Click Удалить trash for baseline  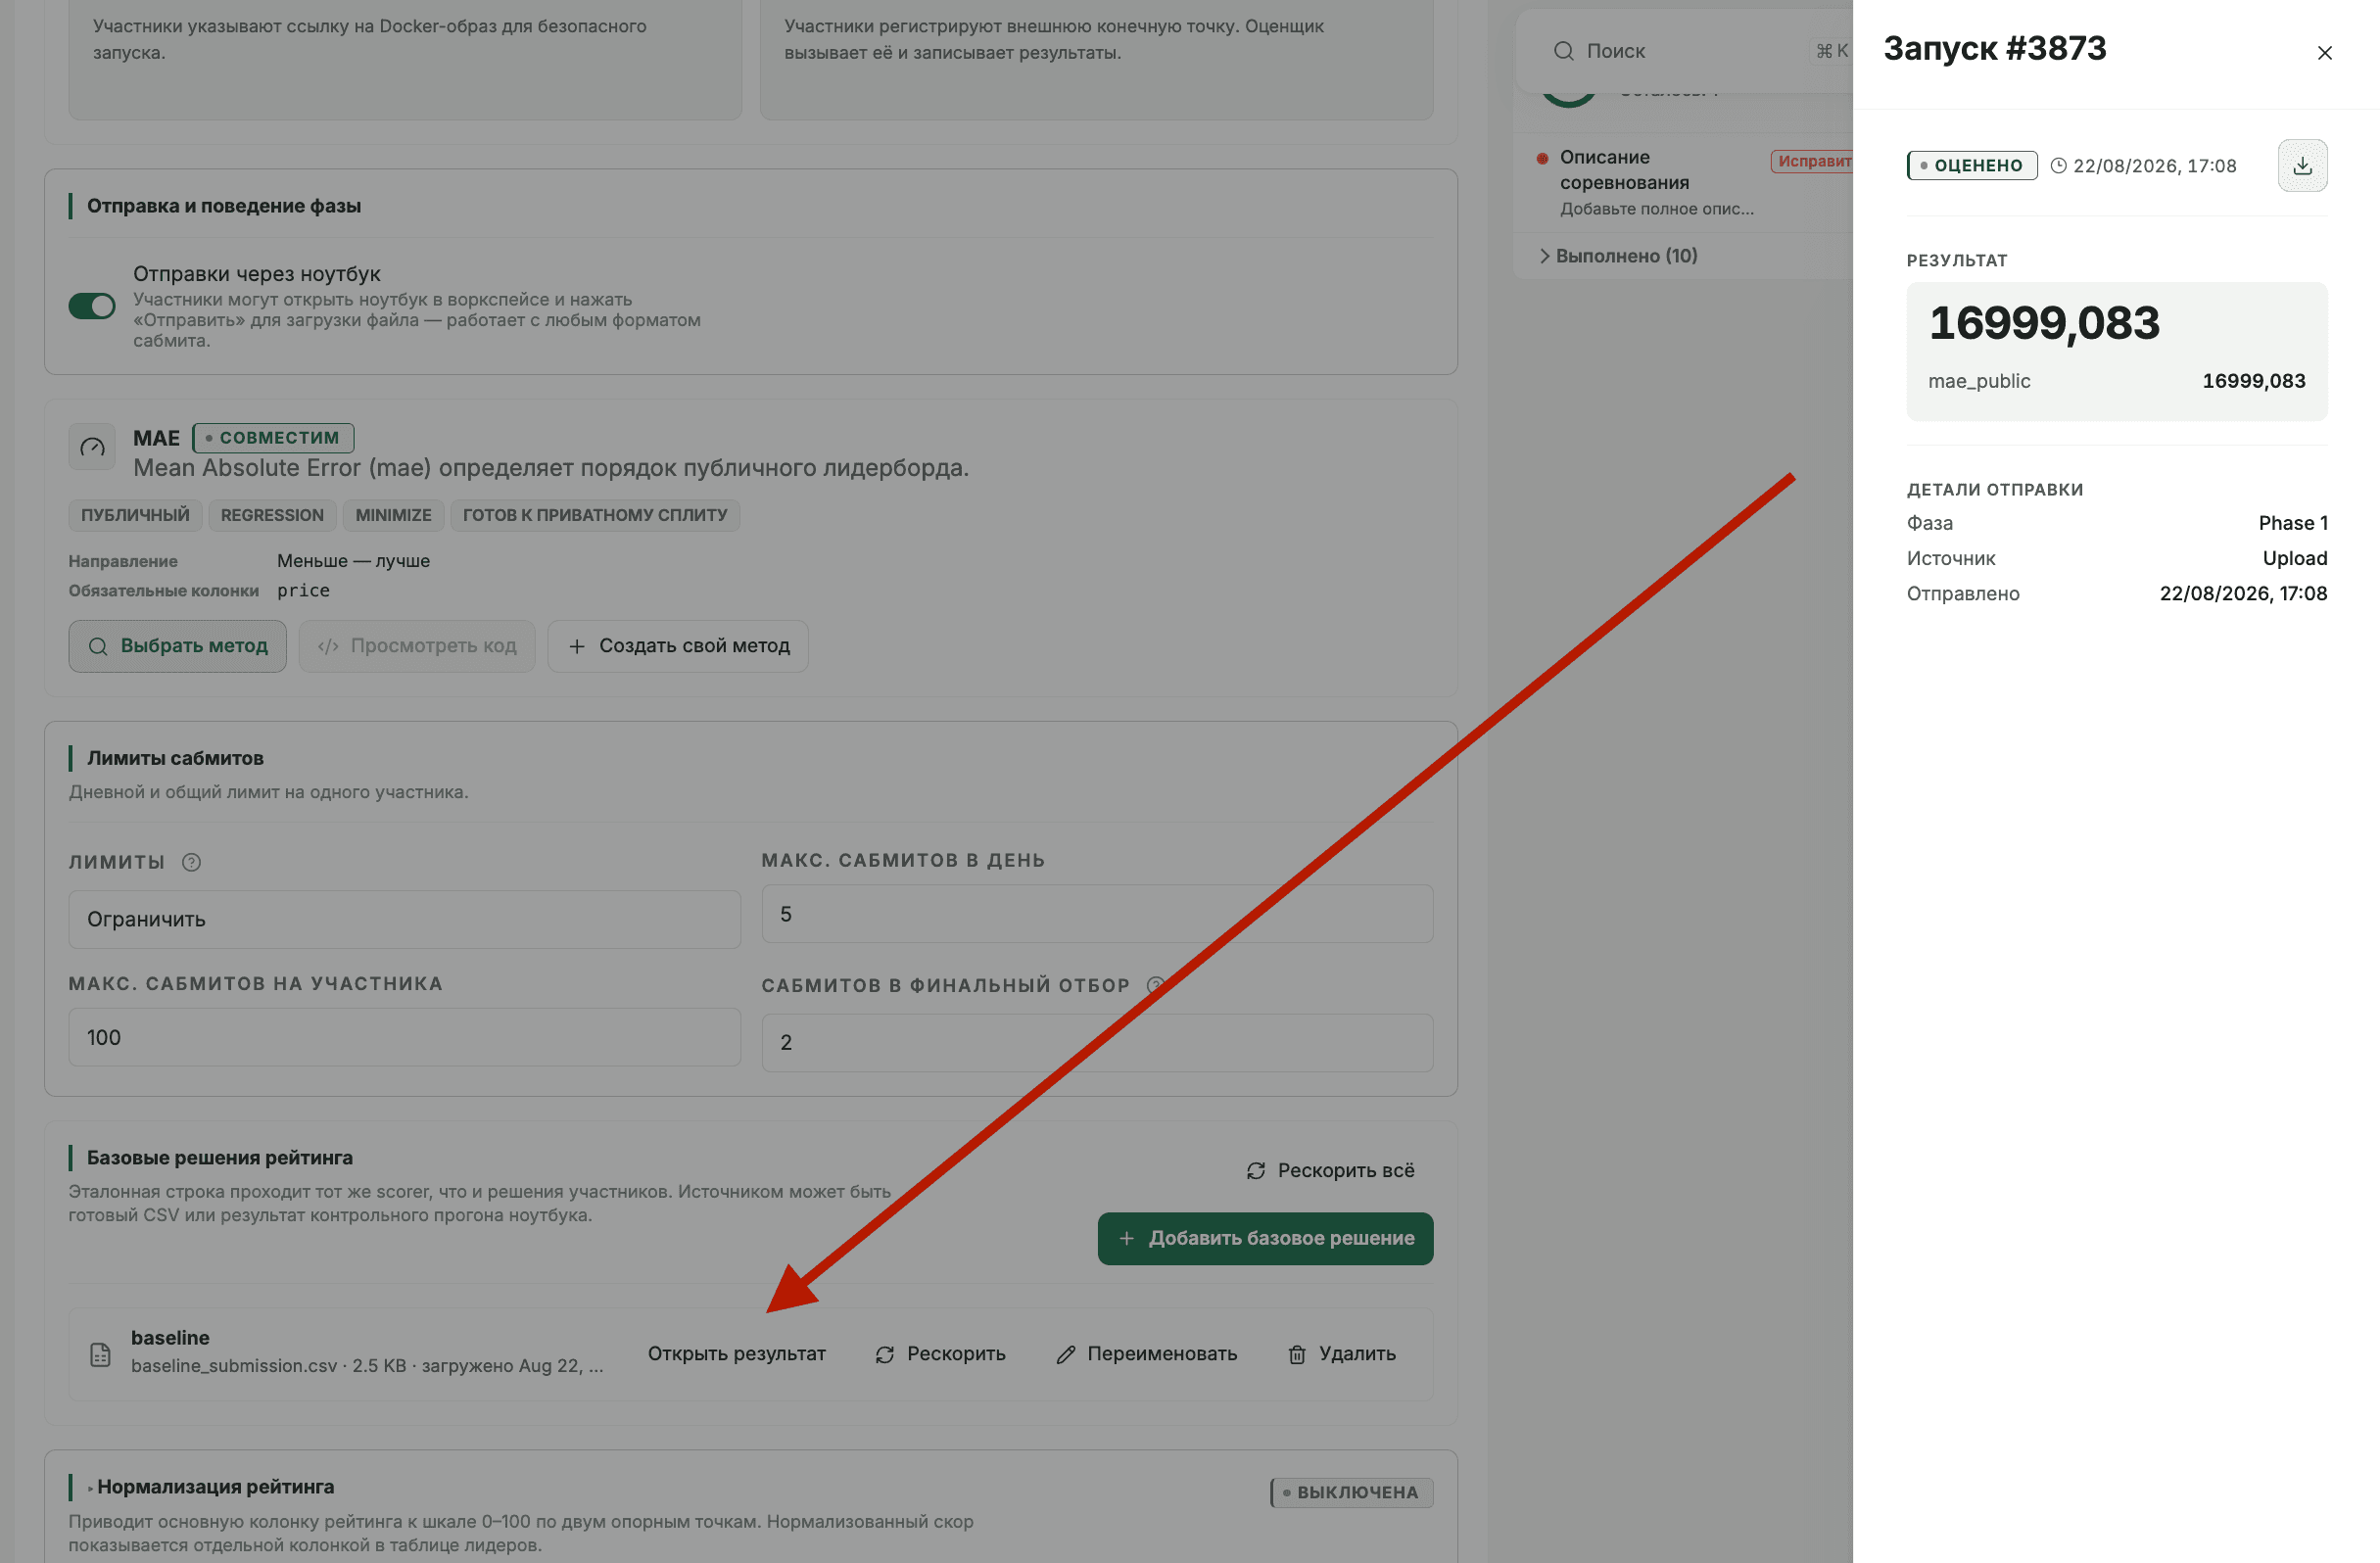coord(1342,1354)
